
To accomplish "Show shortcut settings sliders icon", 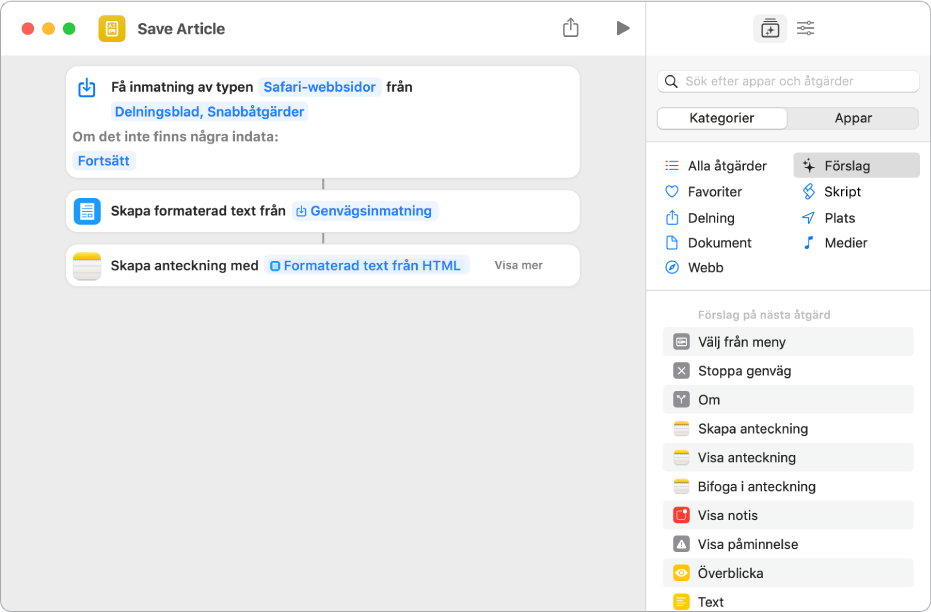I will pos(805,29).
